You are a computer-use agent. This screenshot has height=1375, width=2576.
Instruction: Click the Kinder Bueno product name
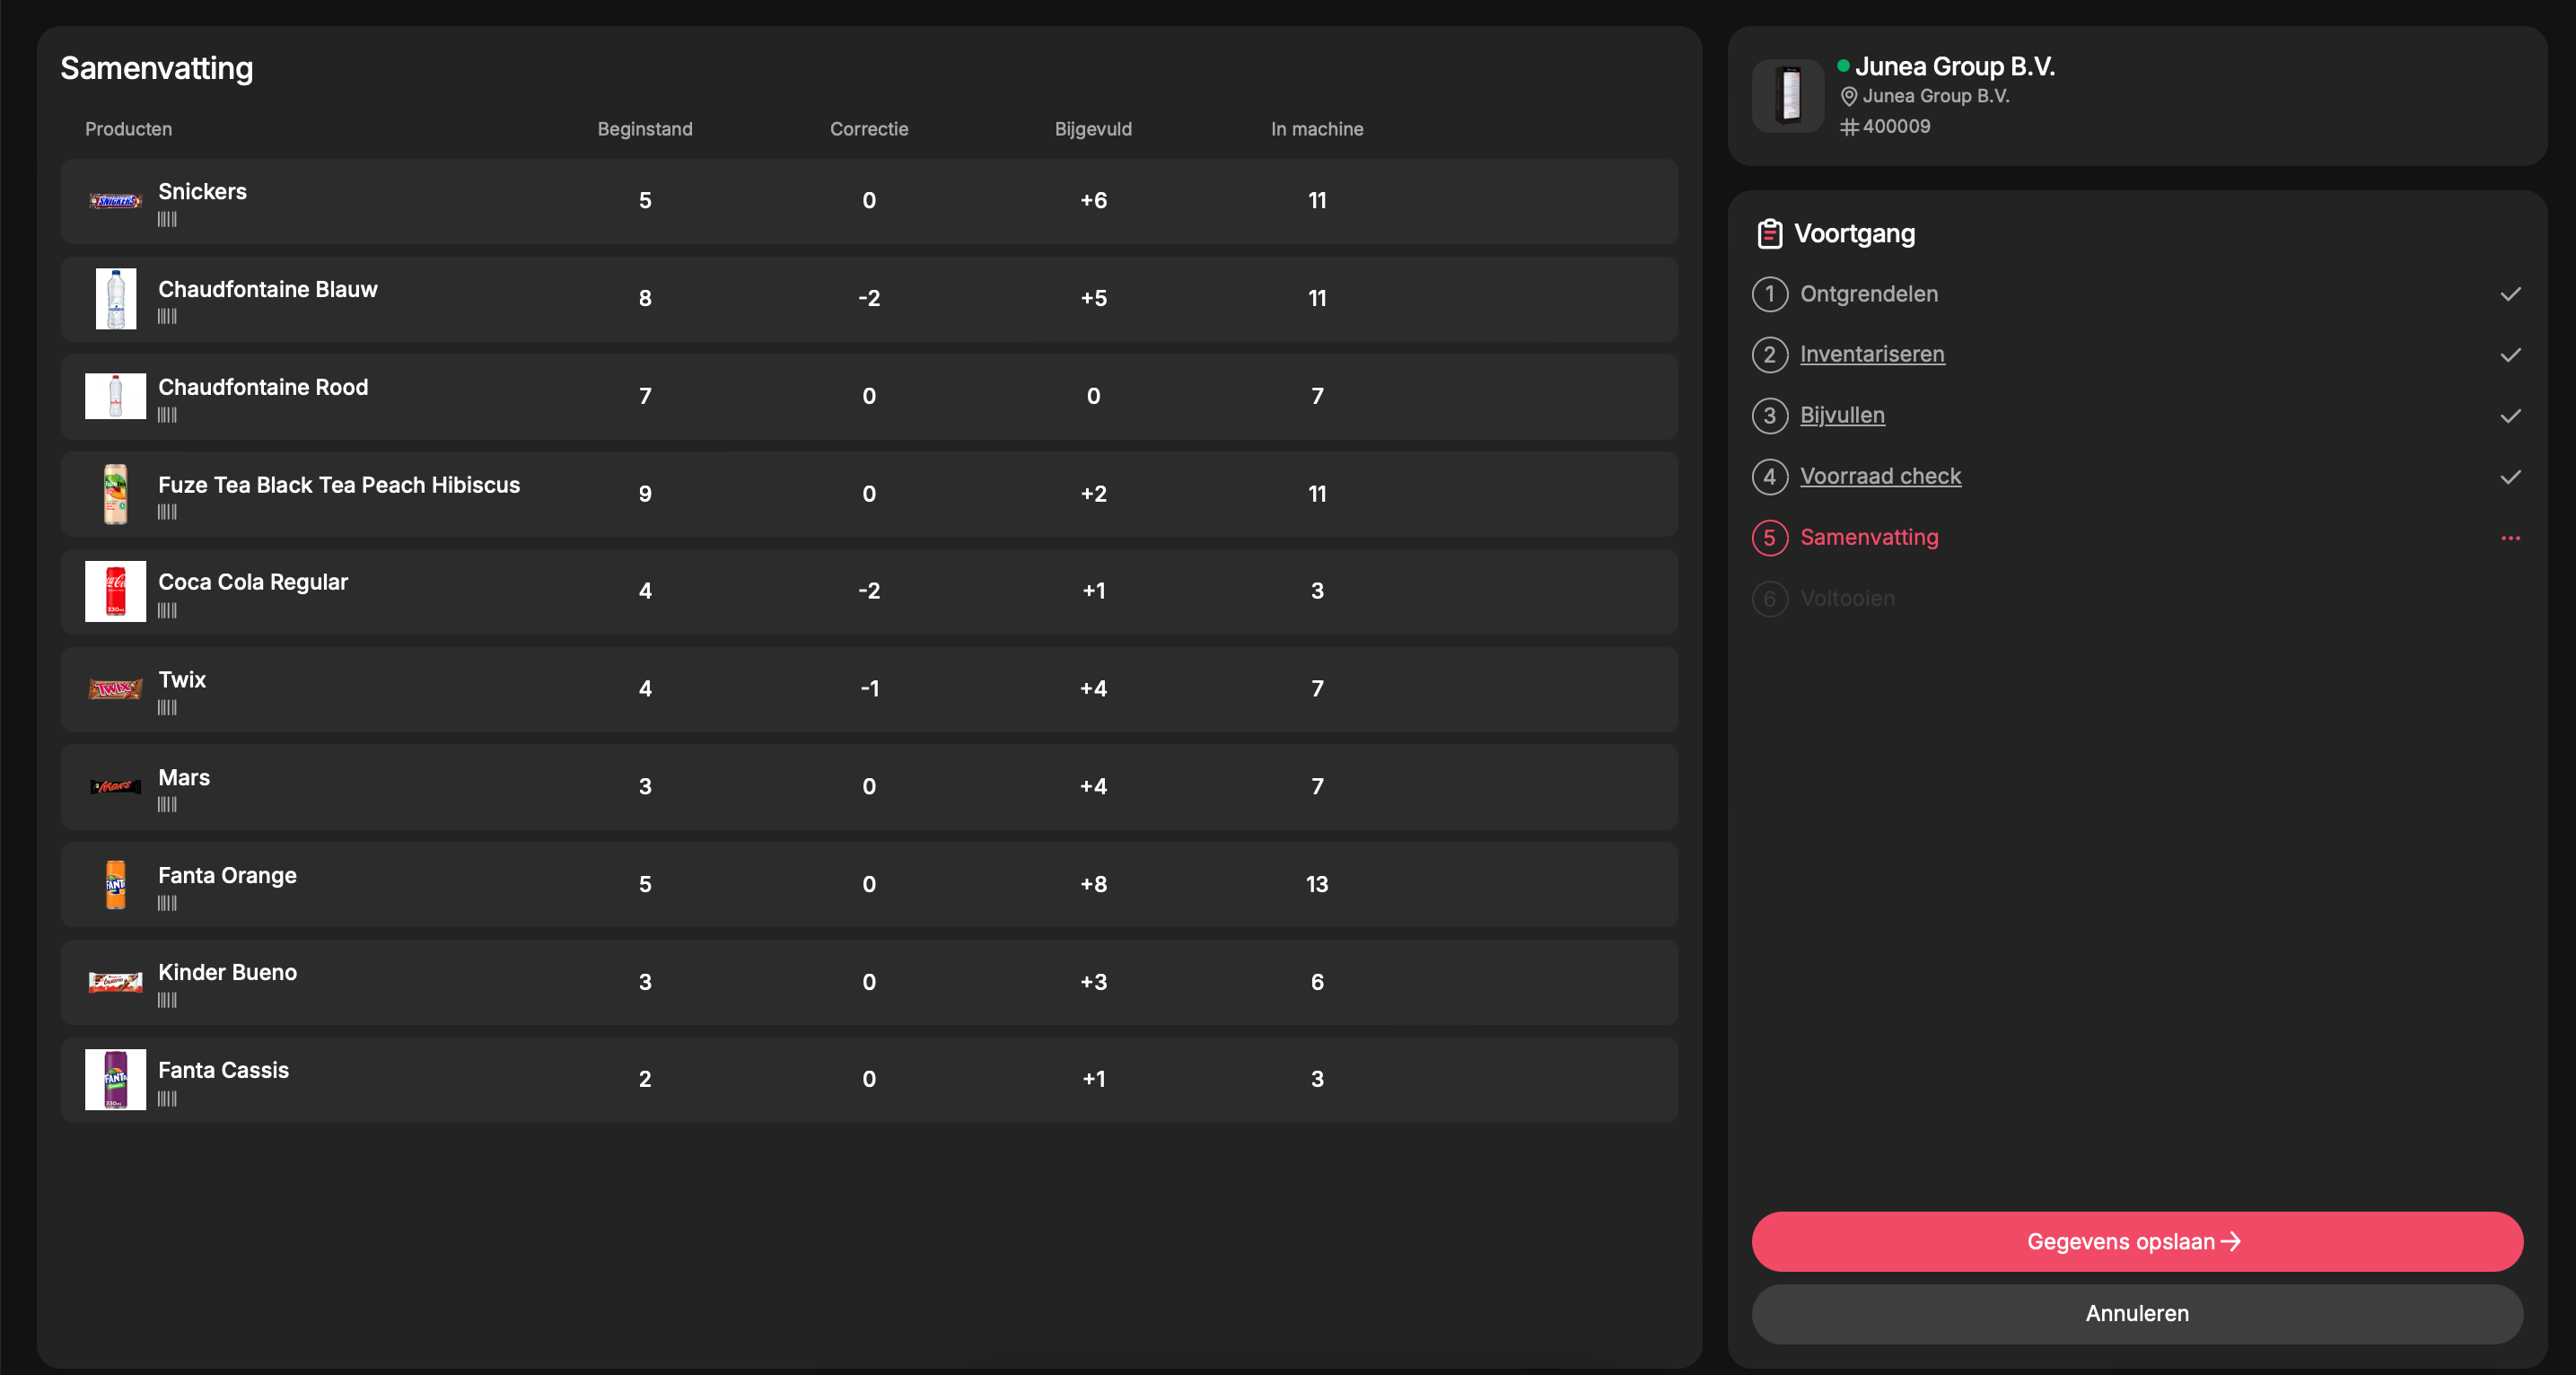point(227,973)
